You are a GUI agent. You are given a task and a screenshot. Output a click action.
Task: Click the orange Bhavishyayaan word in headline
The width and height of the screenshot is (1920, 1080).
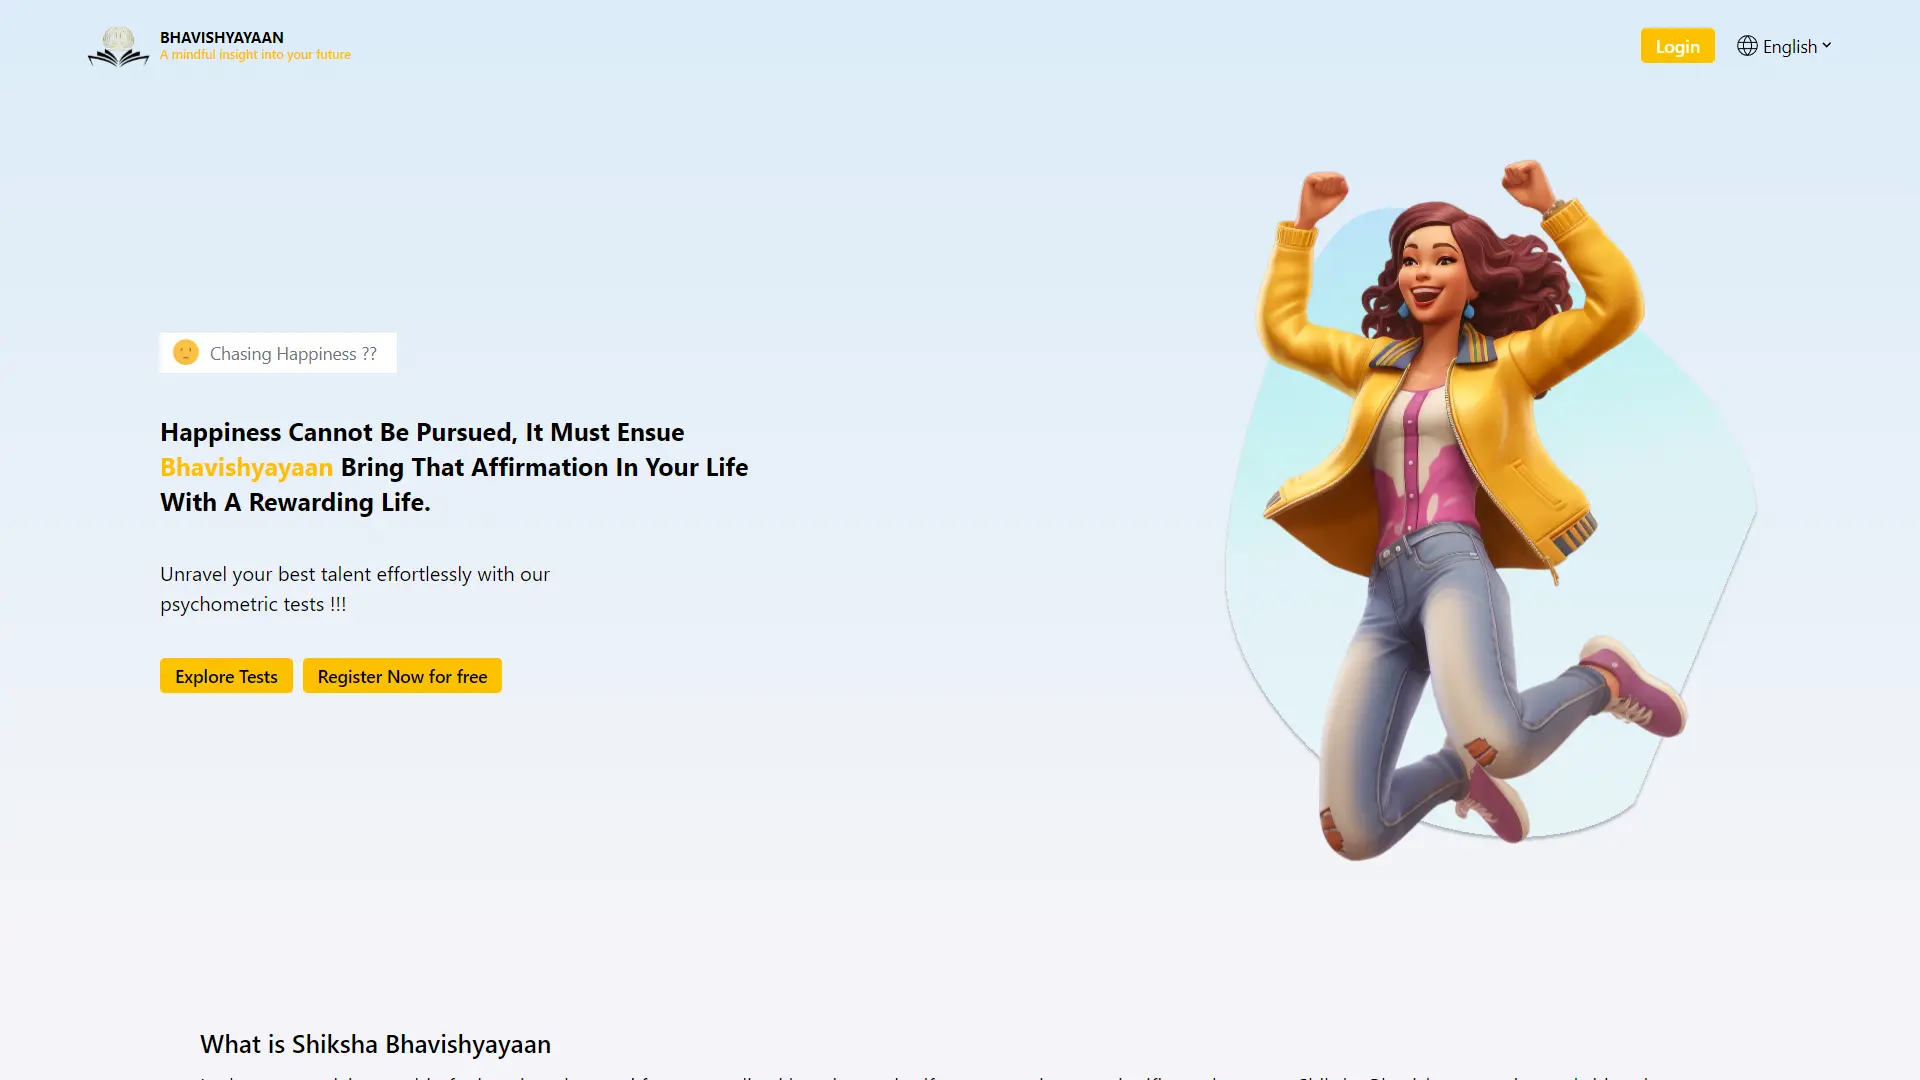(x=246, y=467)
